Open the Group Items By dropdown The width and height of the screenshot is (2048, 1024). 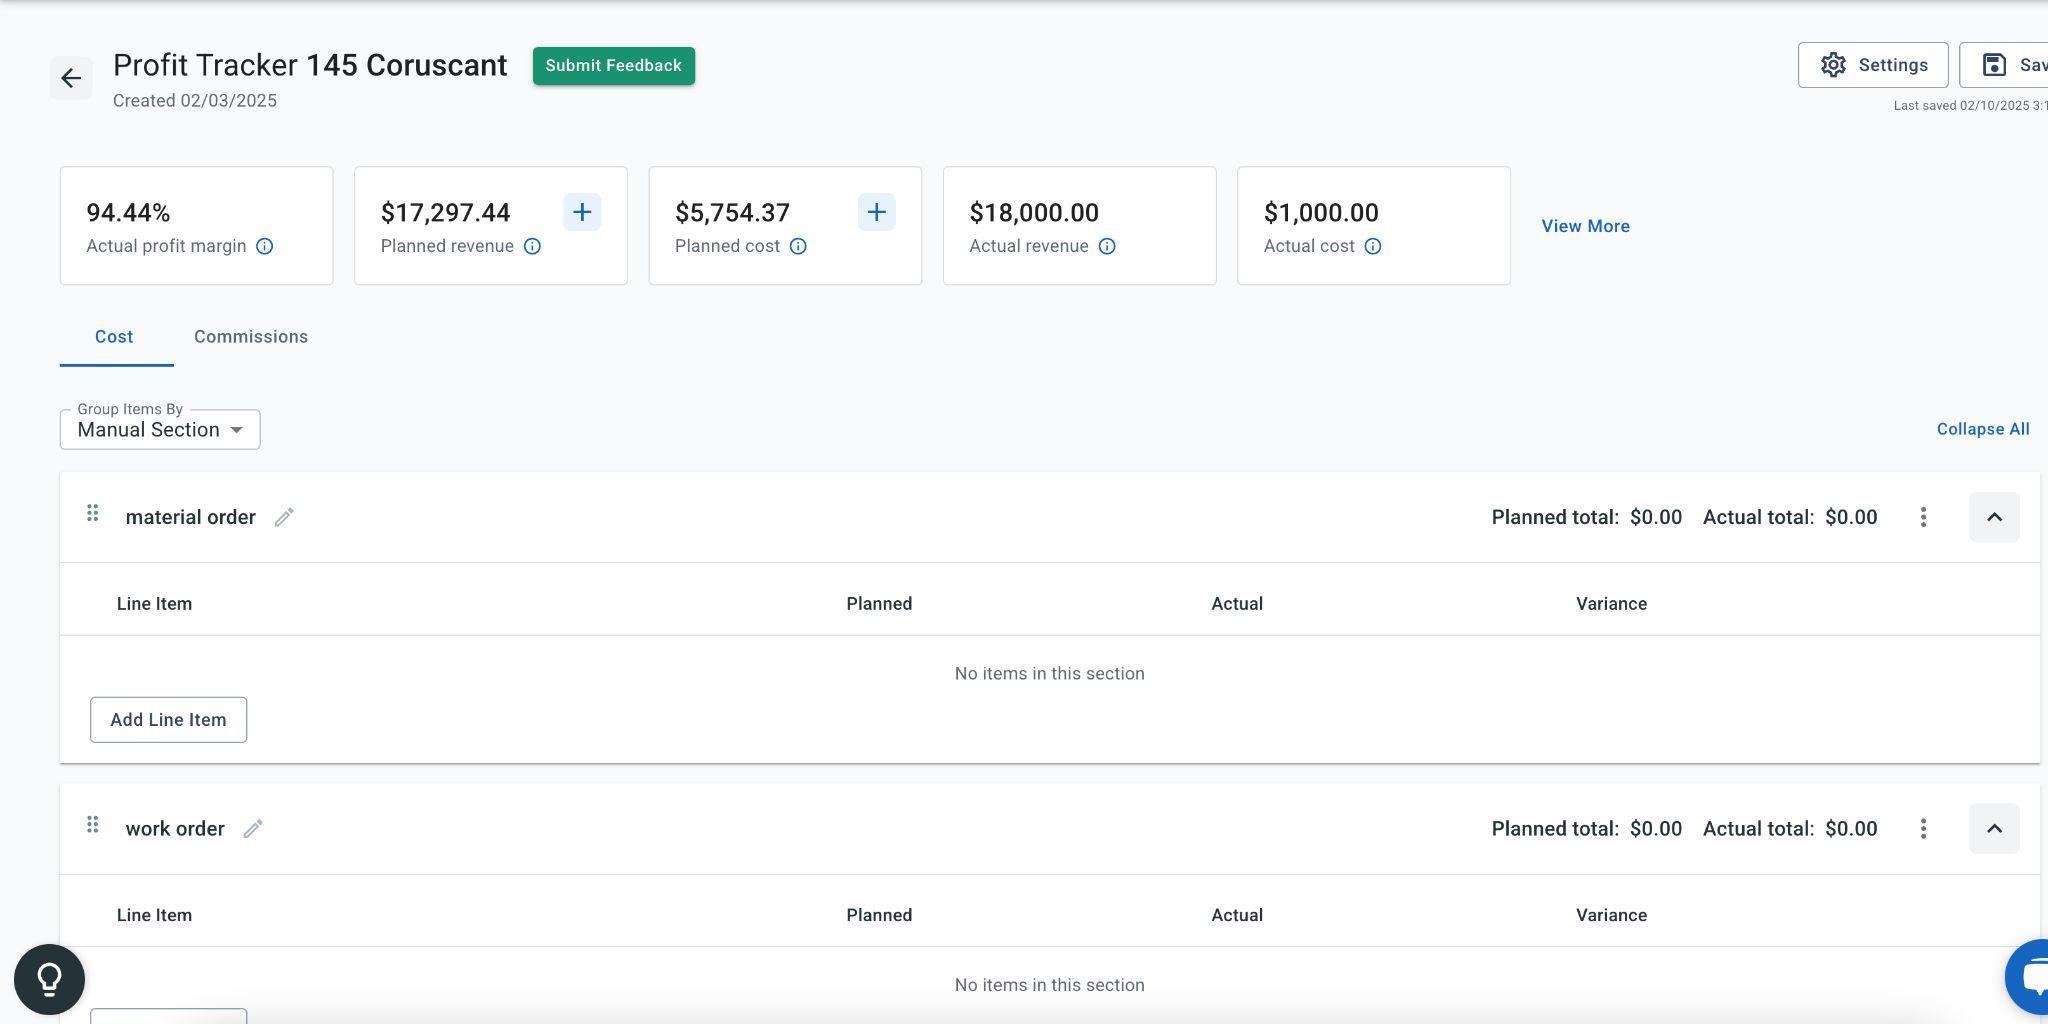click(x=160, y=430)
